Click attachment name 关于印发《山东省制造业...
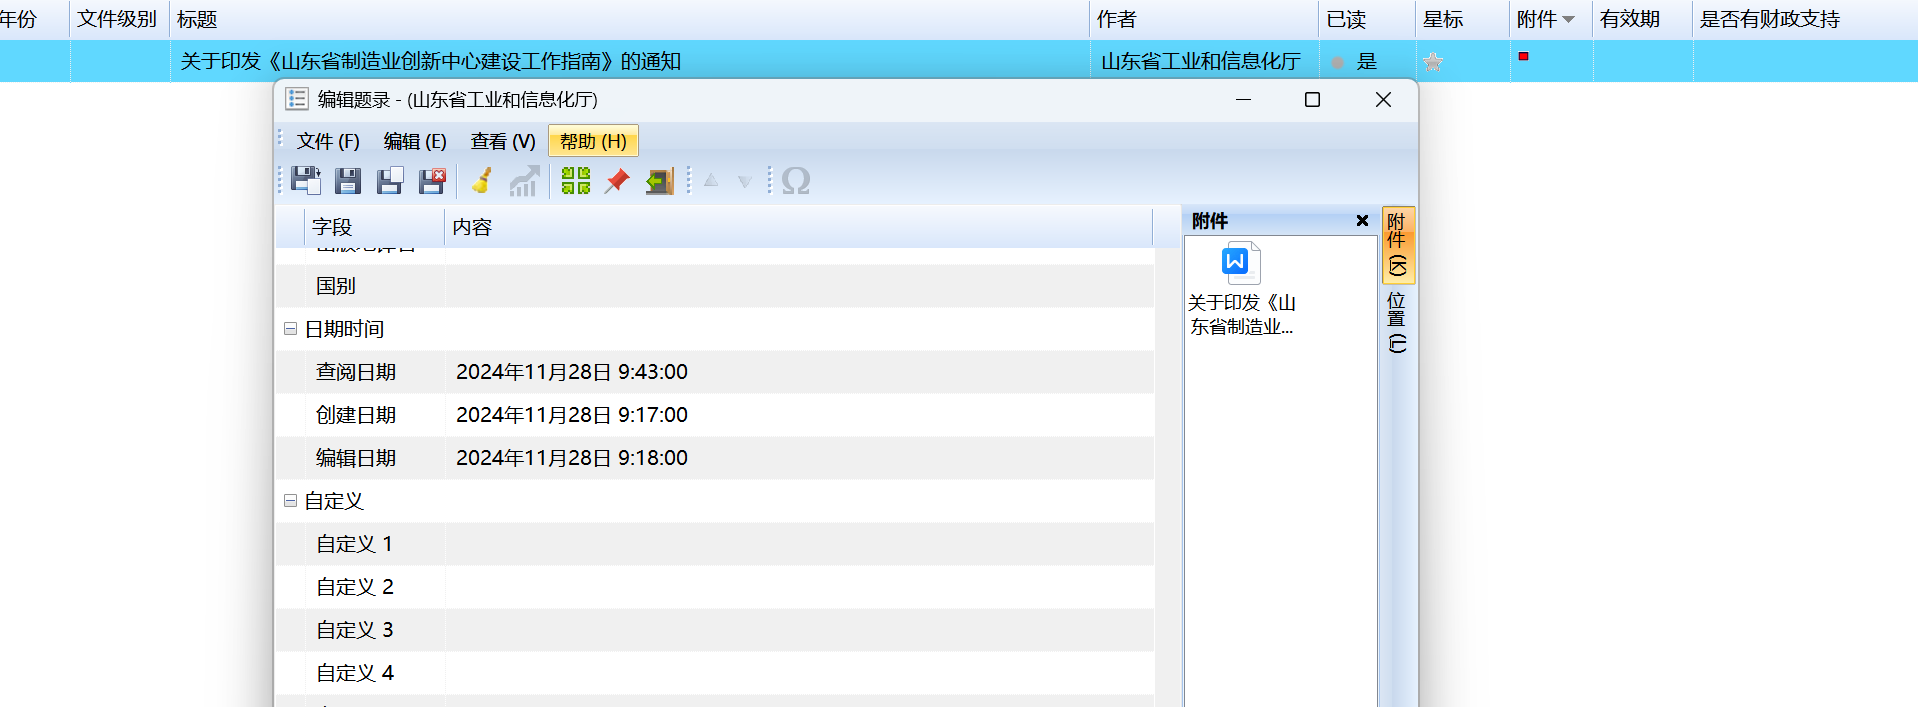 (1241, 314)
